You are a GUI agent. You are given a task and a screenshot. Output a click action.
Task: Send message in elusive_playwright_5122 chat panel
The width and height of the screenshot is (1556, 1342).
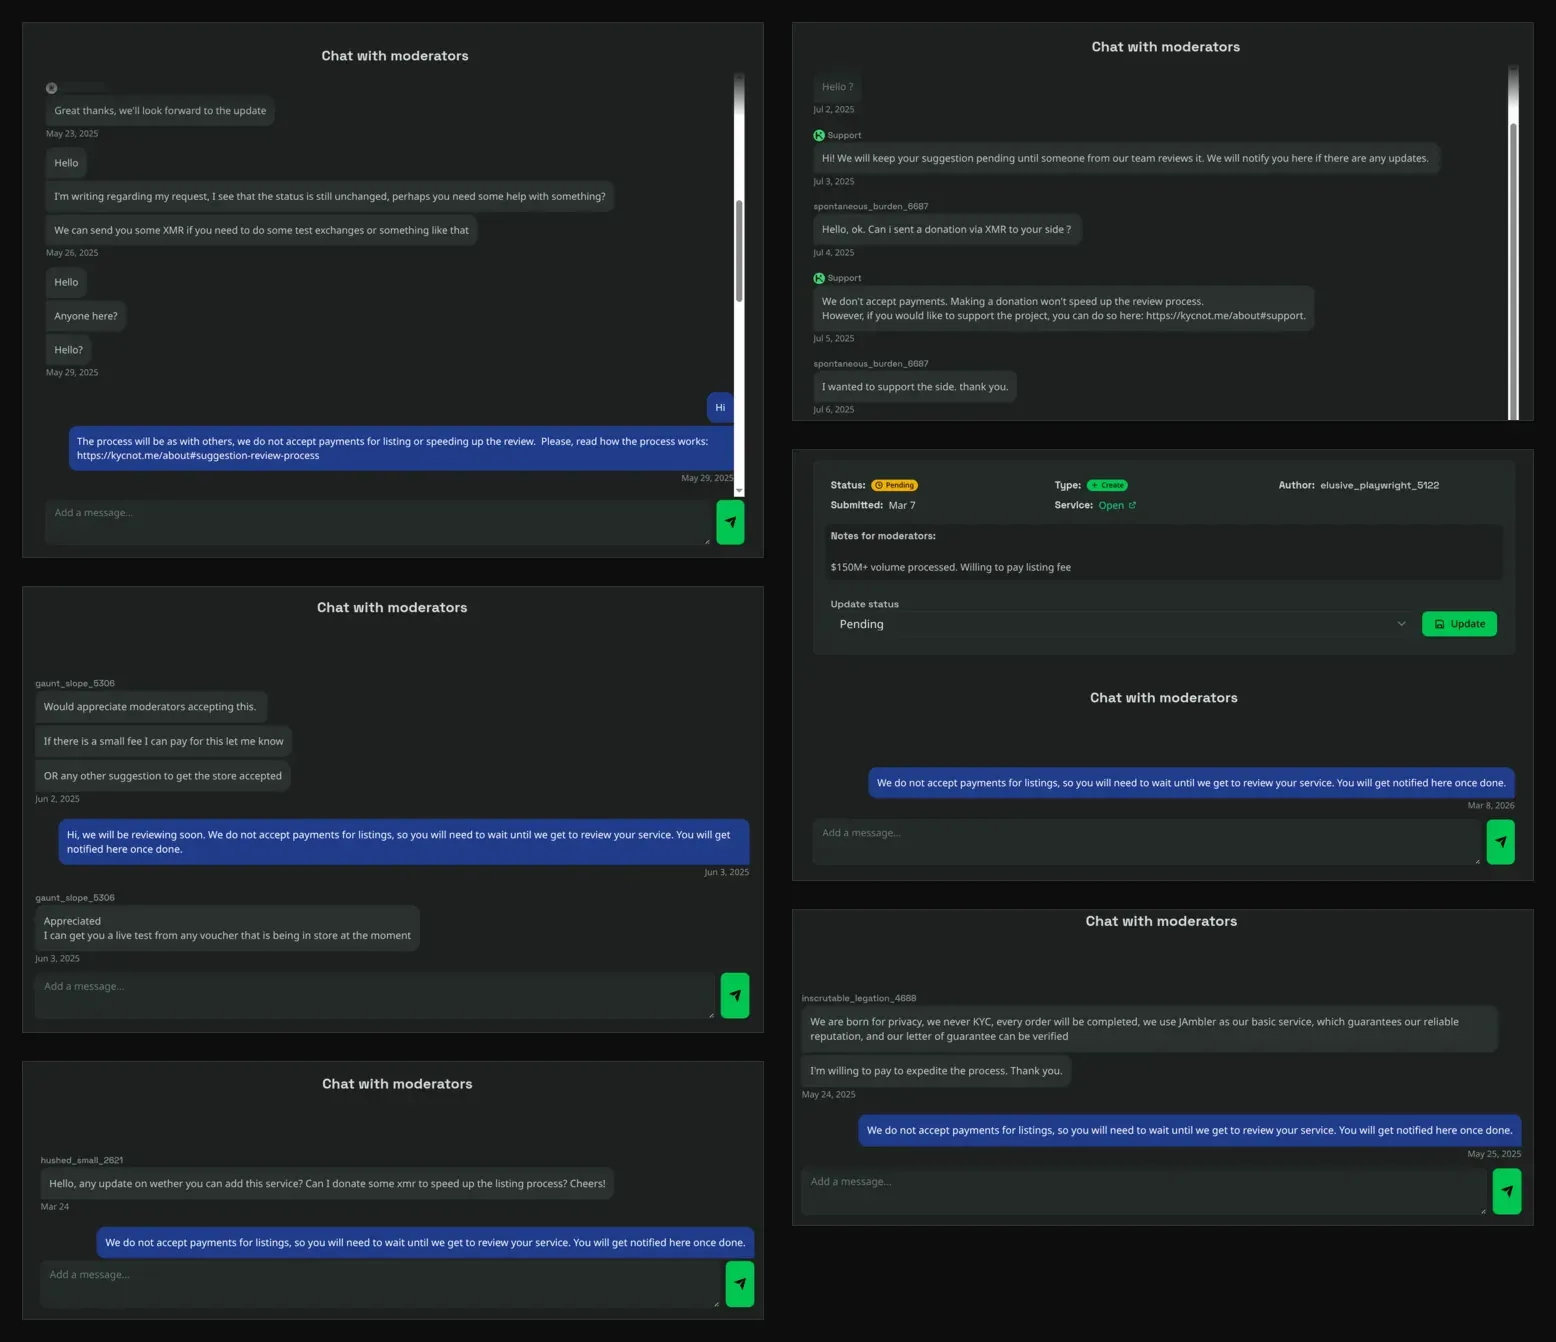(x=1501, y=842)
